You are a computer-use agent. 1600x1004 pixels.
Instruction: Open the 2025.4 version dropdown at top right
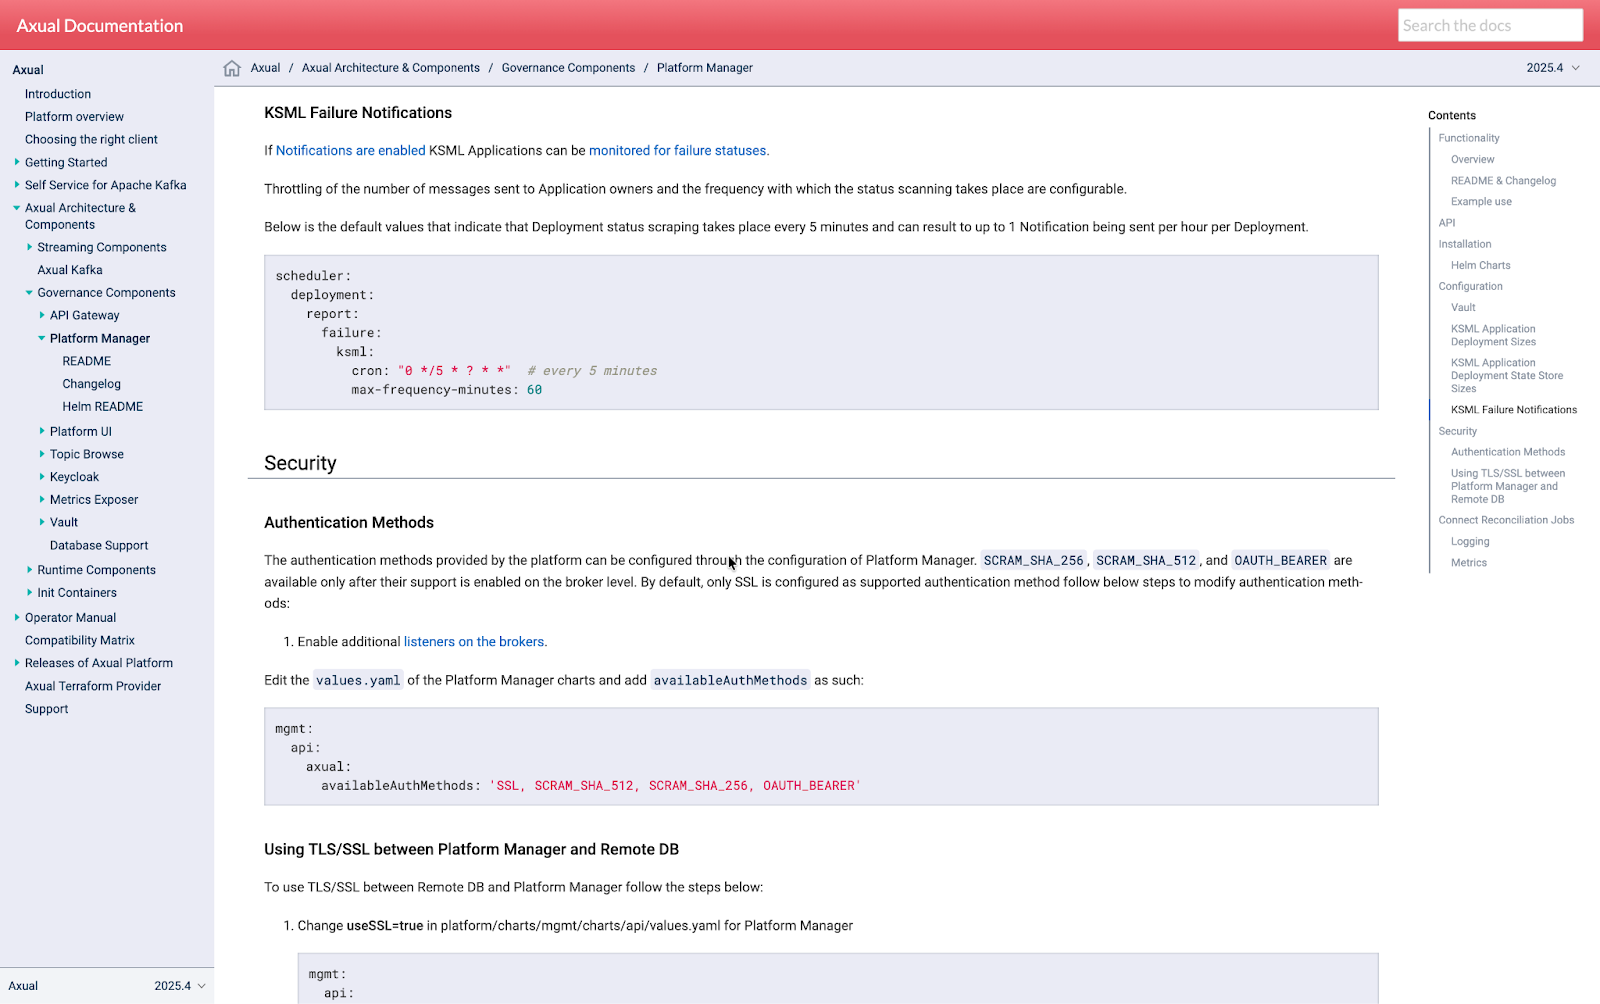click(1553, 68)
